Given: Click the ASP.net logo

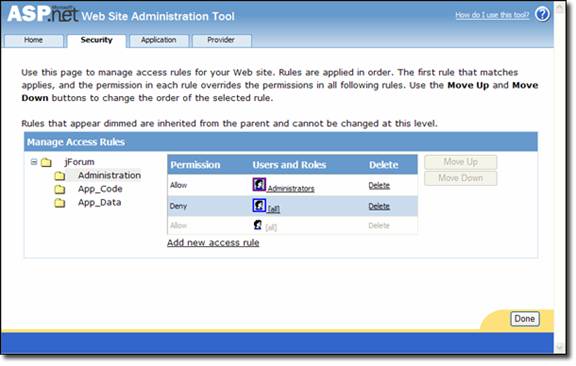Looking at the screenshot, I should tap(43, 14).
